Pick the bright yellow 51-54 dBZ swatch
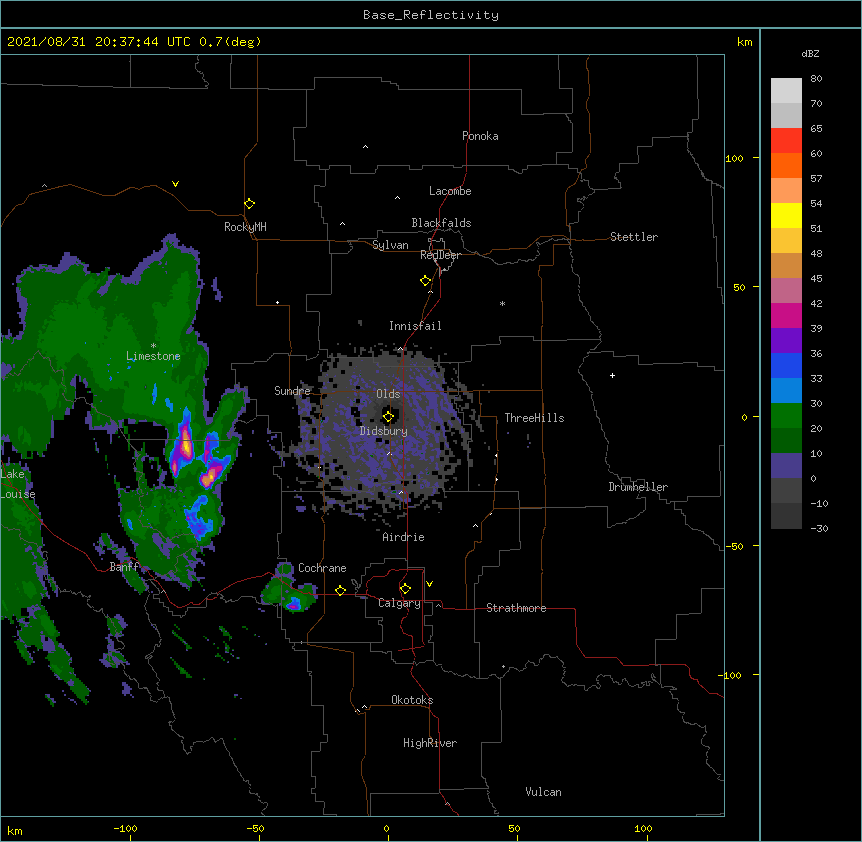 [786, 215]
